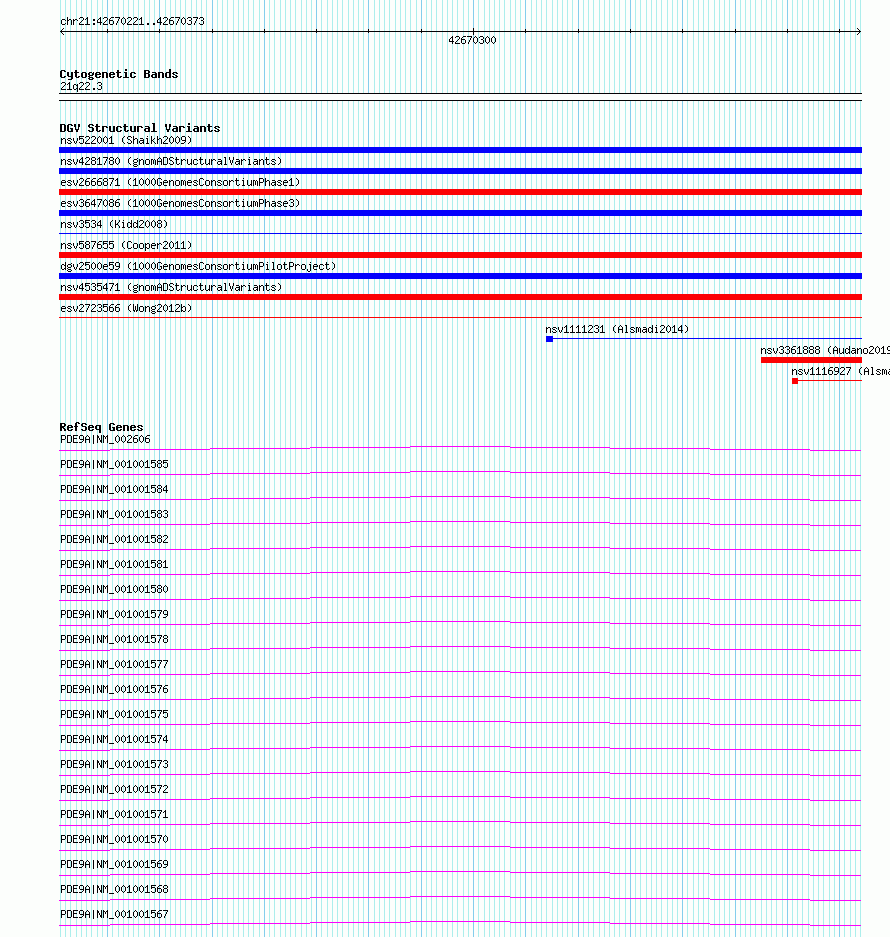Open transcript PDE9A|NM_001001583
Viewport: 890px width, 937px height.
(114, 515)
